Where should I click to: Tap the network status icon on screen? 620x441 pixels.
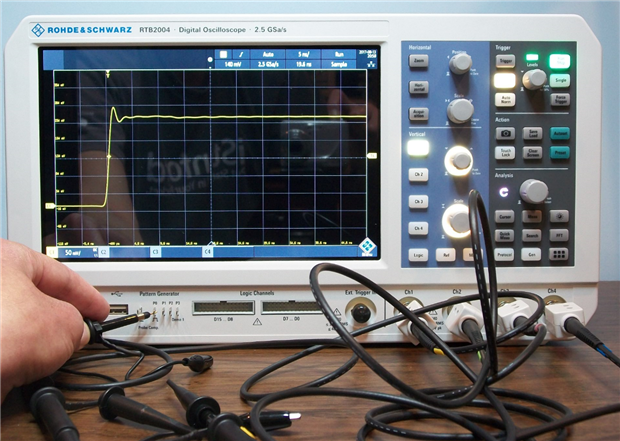tap(372, 64)
